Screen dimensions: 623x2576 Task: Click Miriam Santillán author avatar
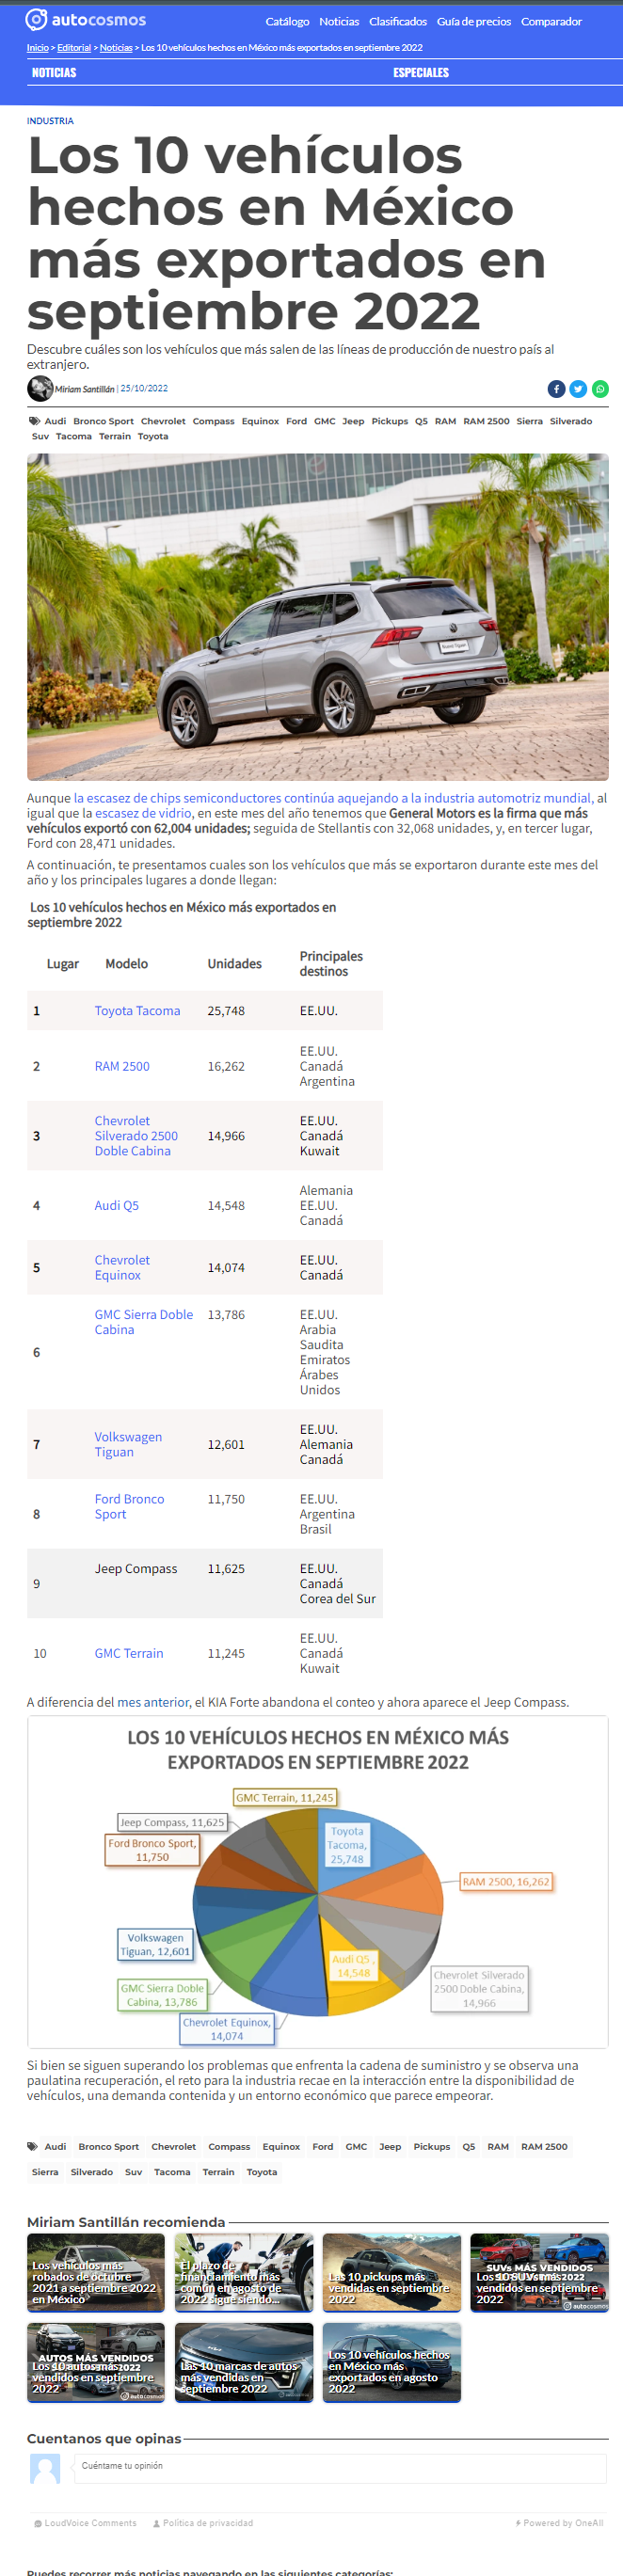tap(40, 388)
